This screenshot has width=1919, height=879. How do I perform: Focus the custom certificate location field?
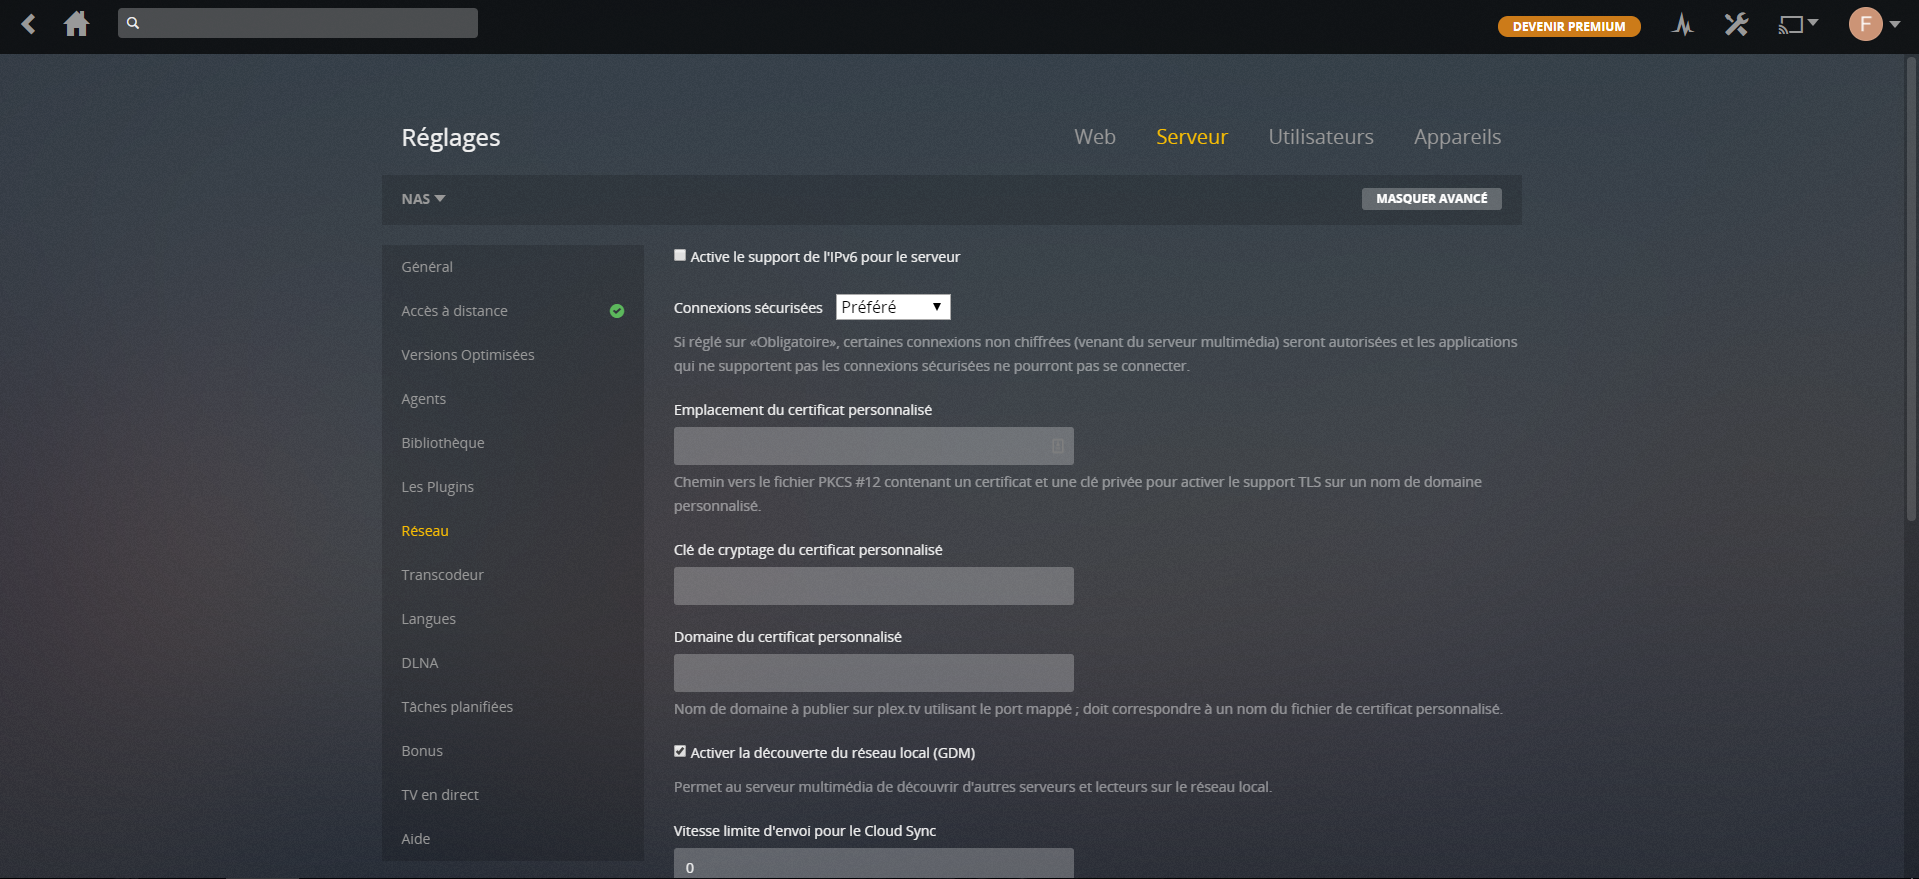tap(874, 446)
